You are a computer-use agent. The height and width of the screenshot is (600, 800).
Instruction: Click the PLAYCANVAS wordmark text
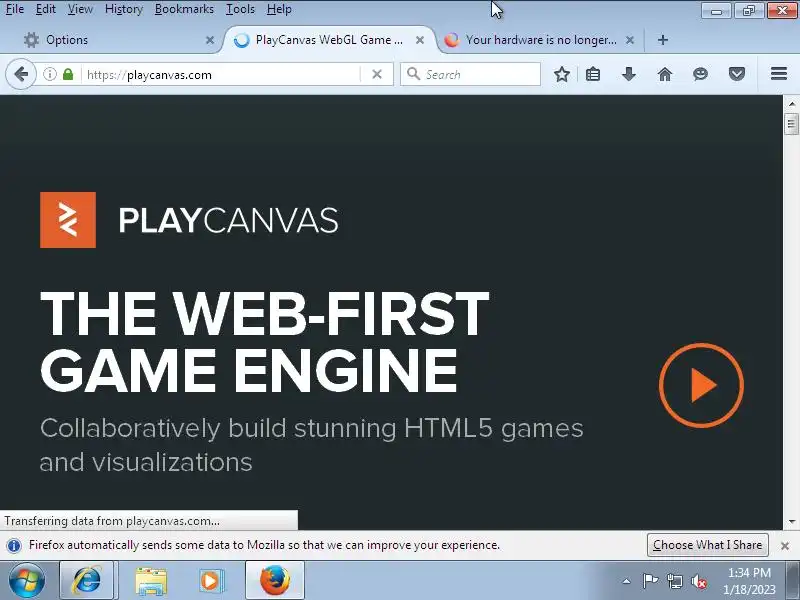[x=228, y=220]
